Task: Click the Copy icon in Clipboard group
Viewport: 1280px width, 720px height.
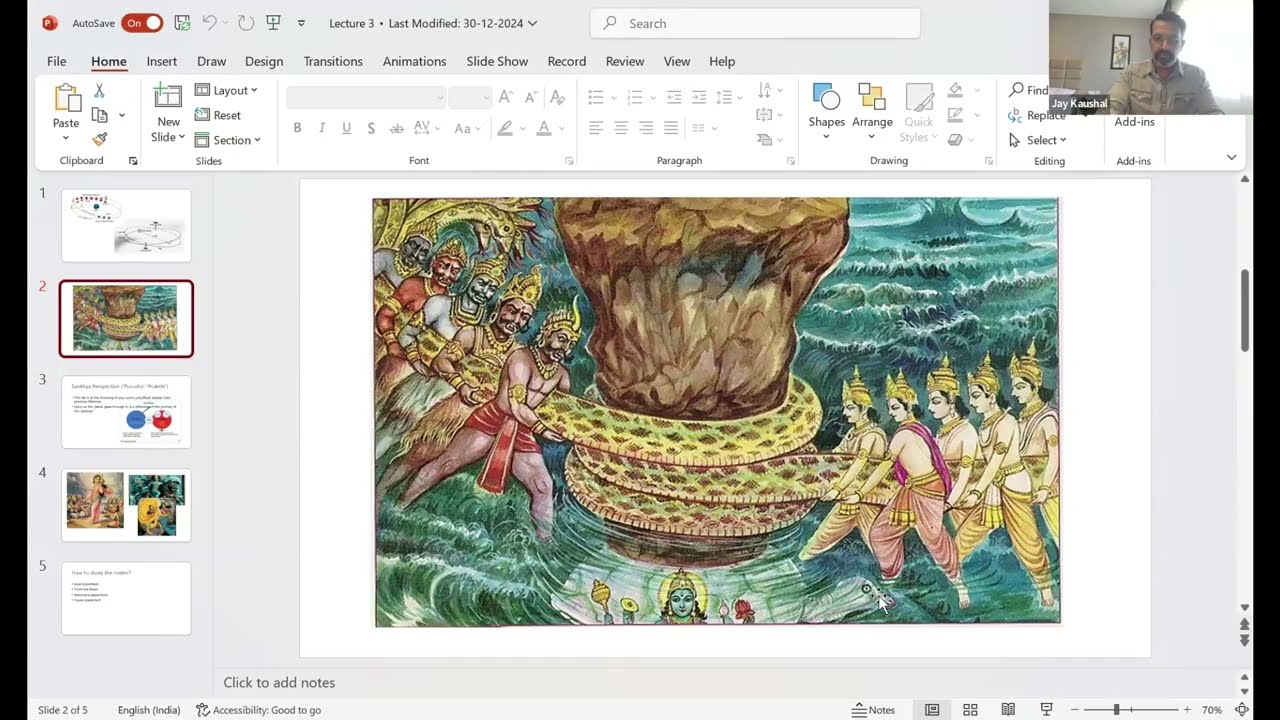Action: (x=99, y=115)
